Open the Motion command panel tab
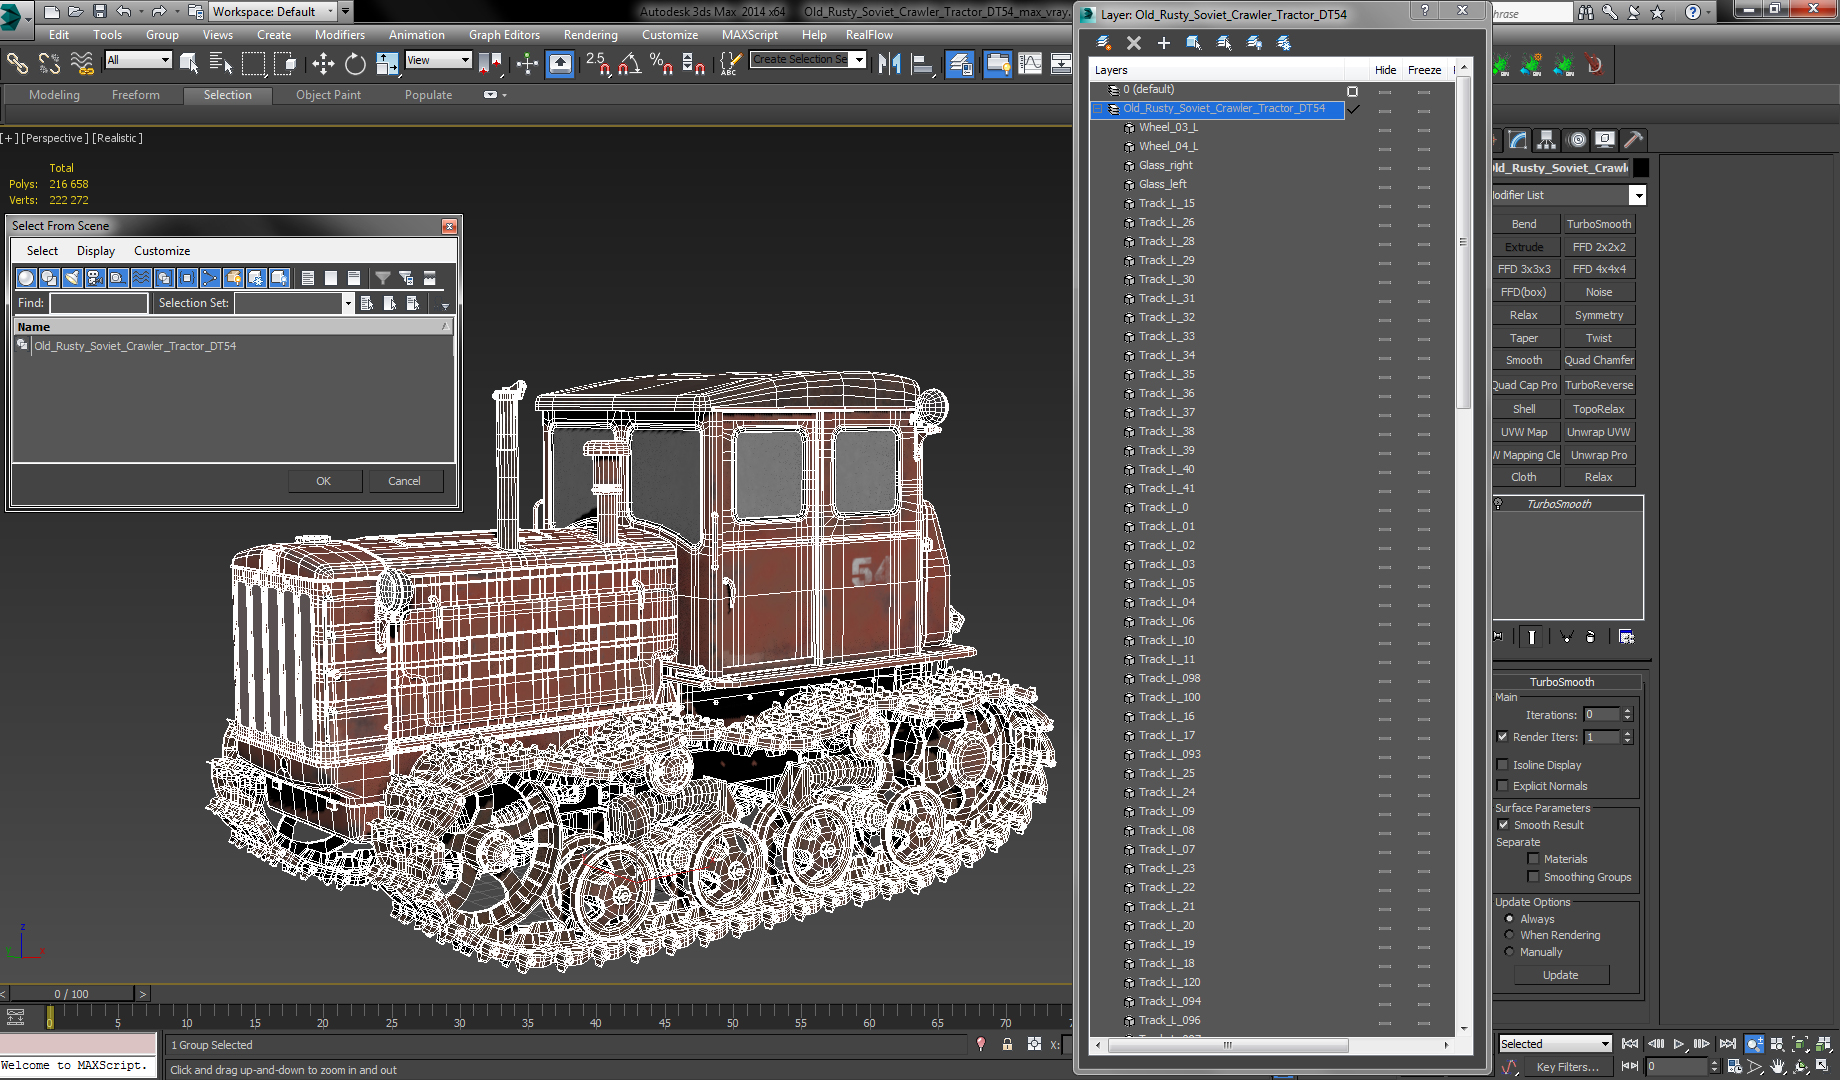The image size is (1840, 1080). 1577,140
